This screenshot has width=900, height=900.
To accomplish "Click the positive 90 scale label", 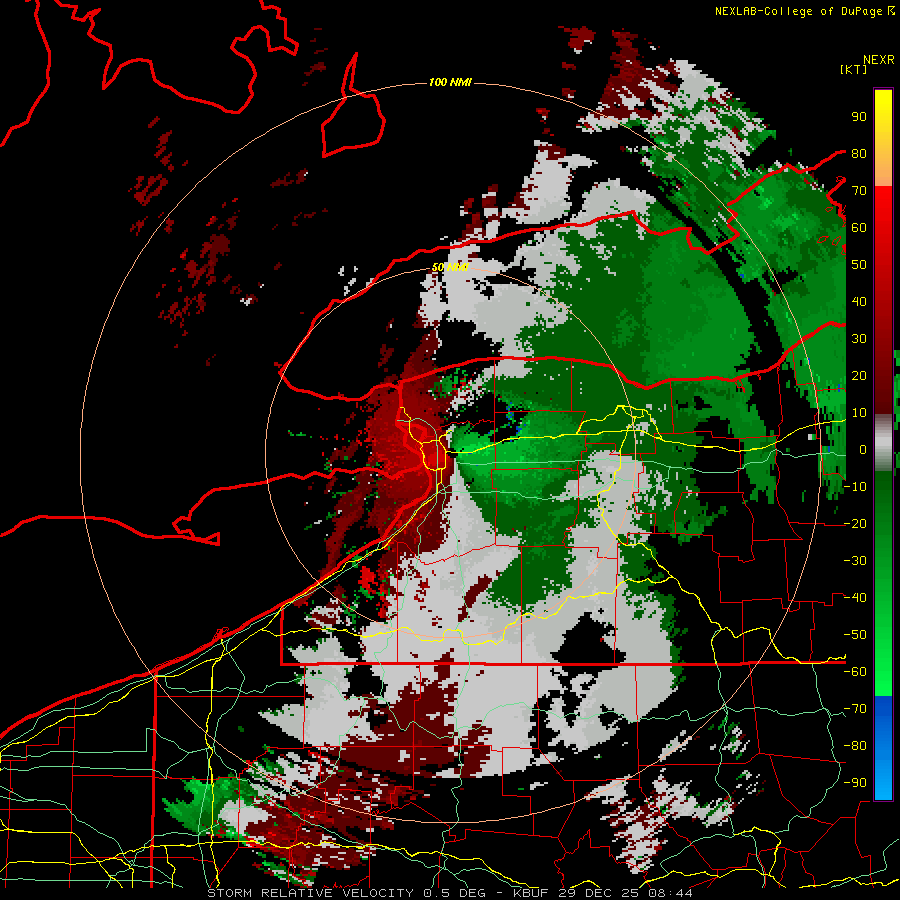I will click(859, 117).
